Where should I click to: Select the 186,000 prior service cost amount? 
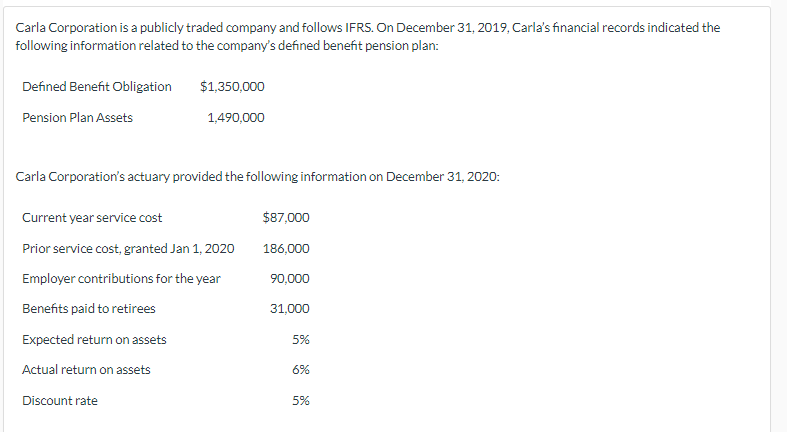click(286, 248)
